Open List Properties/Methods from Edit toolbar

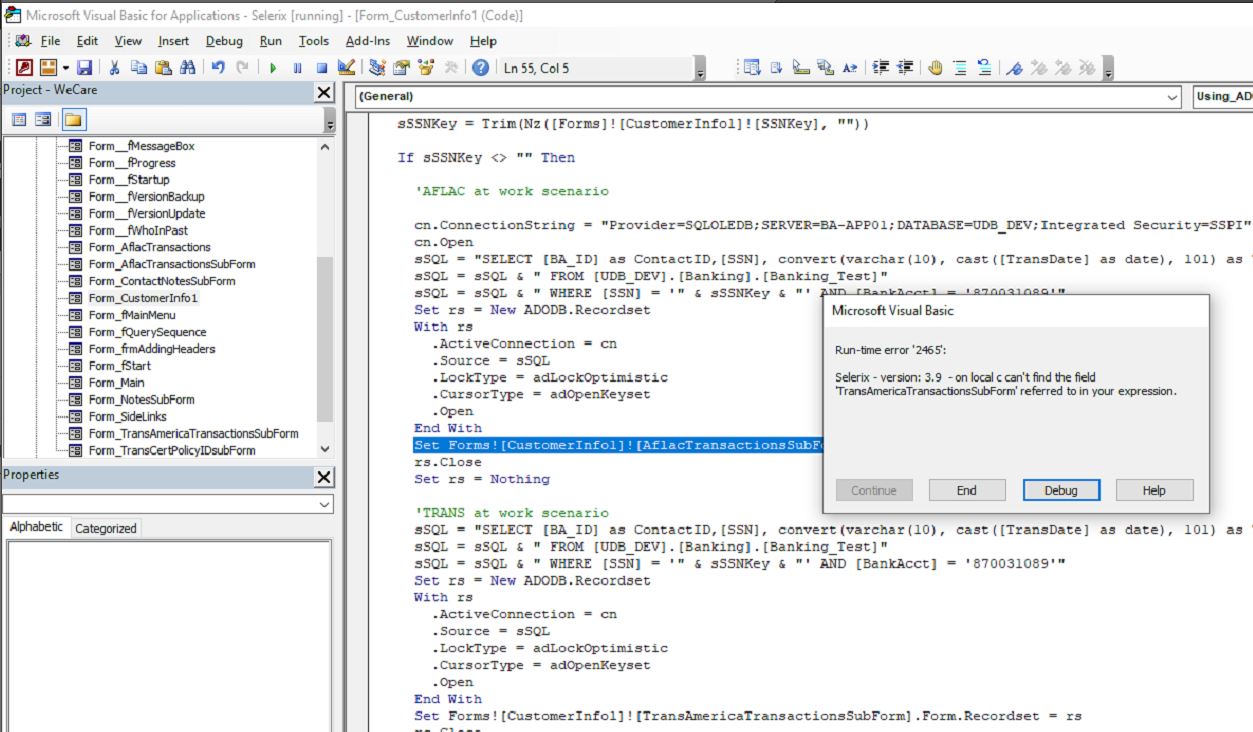[x=753, y=68]
